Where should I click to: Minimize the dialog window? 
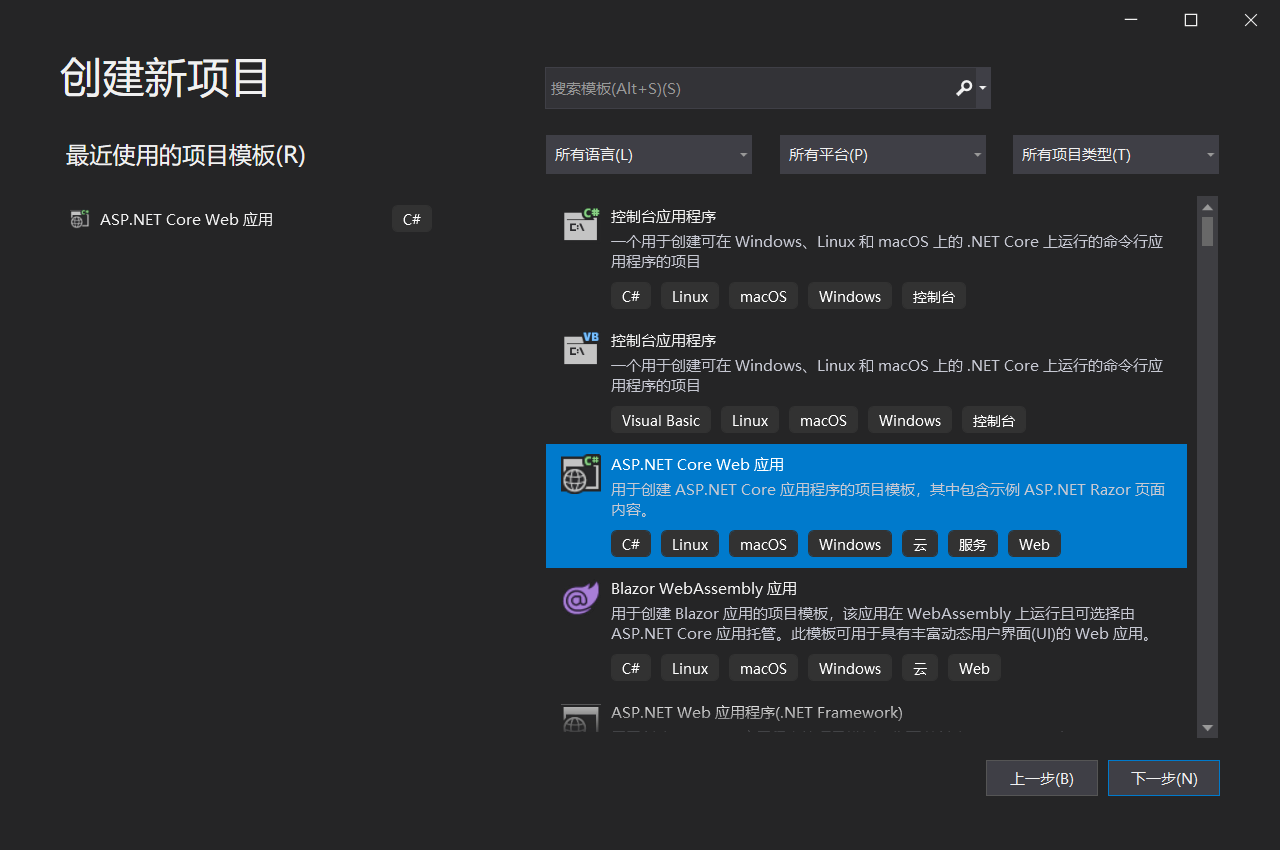tap(1130, 20)
